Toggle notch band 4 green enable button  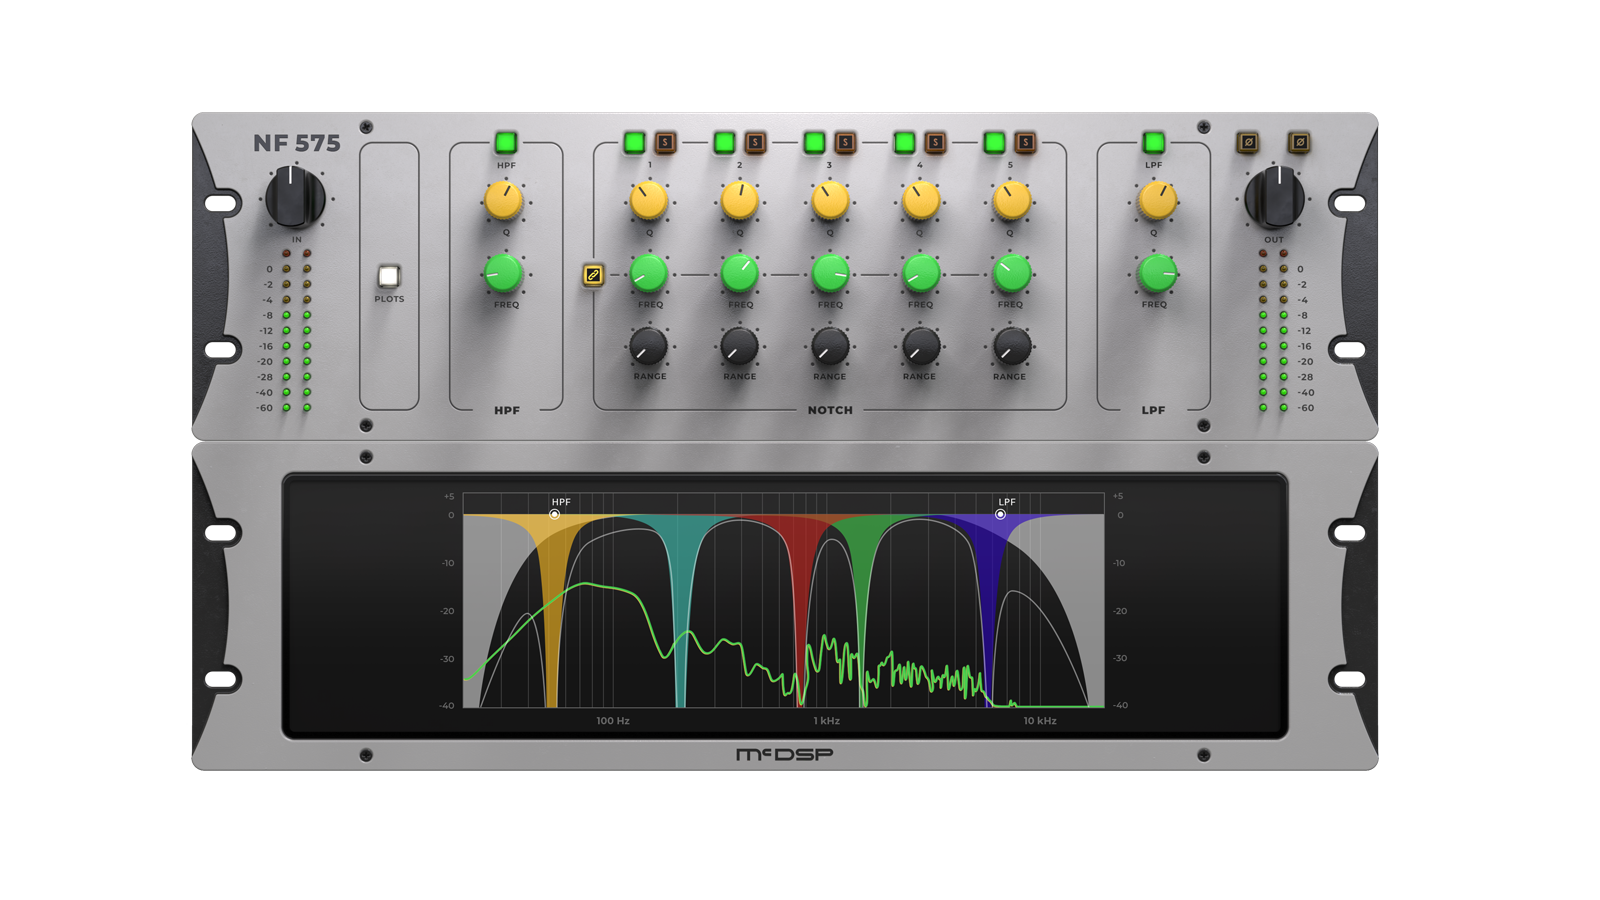pyautogui.click(x=904, y=142)
